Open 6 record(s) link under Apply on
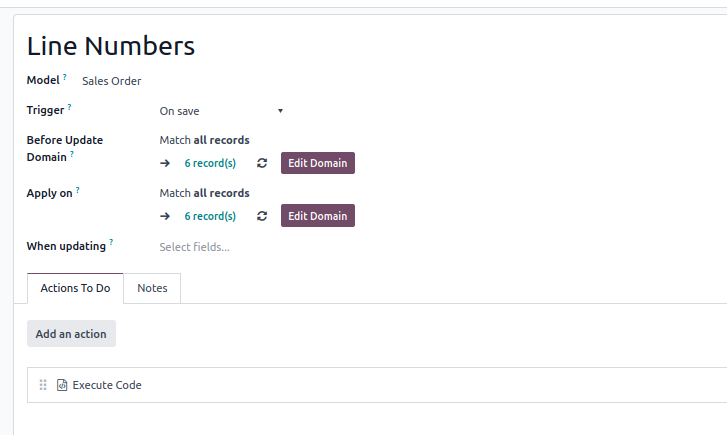Image resolution: width=727 pixels, height=435 pixels. tap(210, 216)
